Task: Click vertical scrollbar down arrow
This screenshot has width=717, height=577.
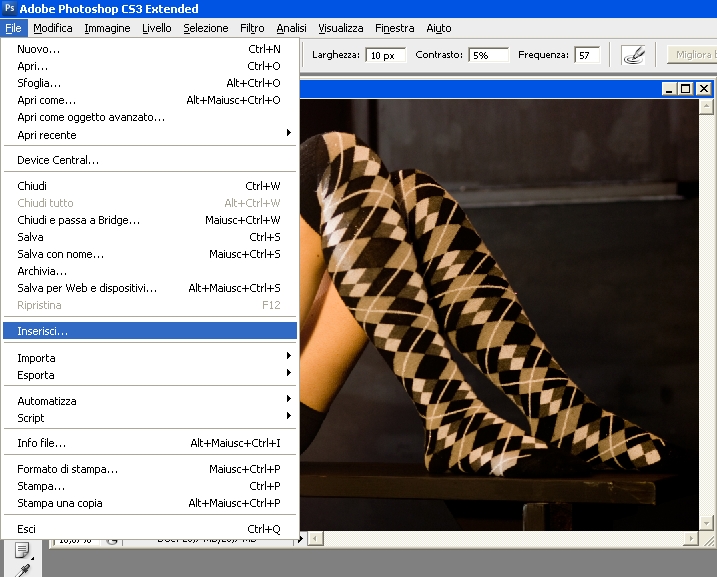Action: [706, 523]
